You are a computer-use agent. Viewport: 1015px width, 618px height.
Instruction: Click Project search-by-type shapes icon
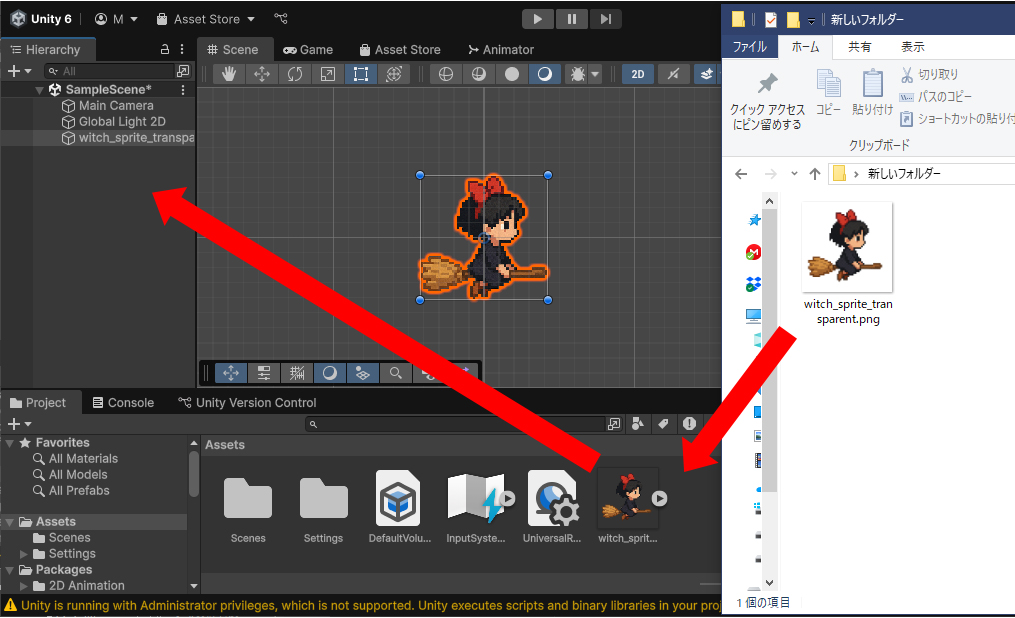click(x=638, y=424)
